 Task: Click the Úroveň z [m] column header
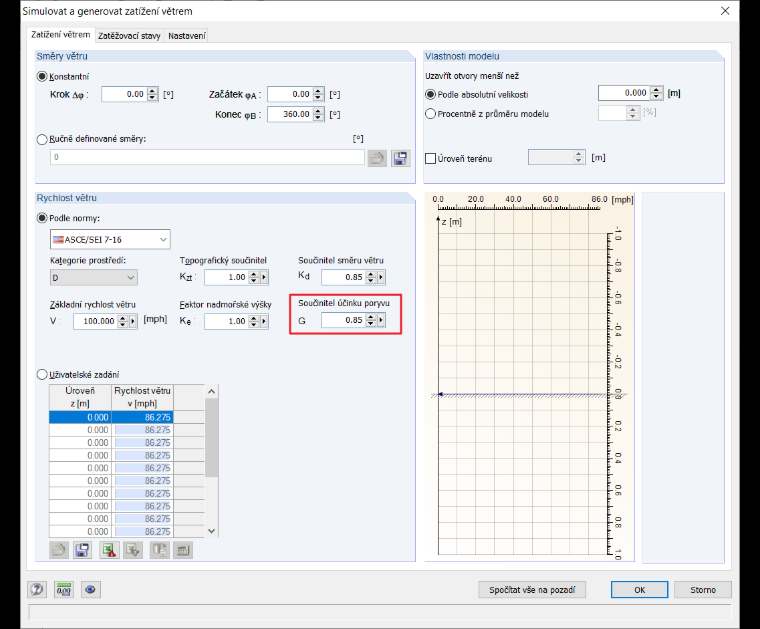click(x=80, y=397)
